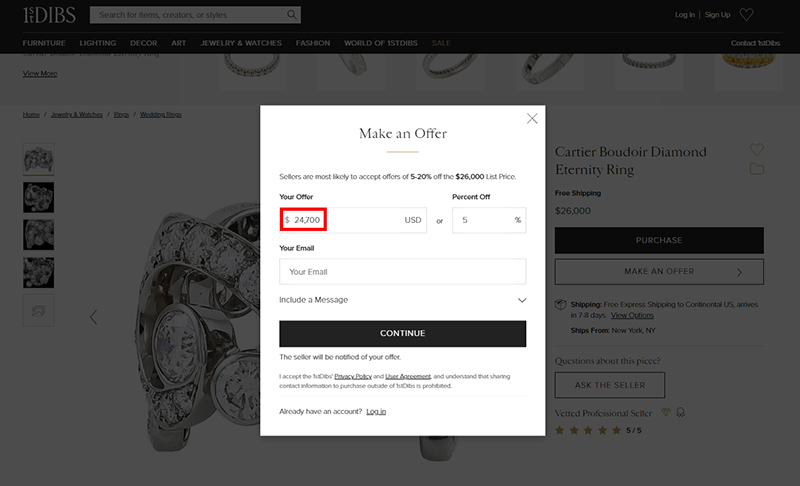The width and height of the screenshot is (800, 486).
Task: Open the User Agreement link
Action: coord(408,376)
